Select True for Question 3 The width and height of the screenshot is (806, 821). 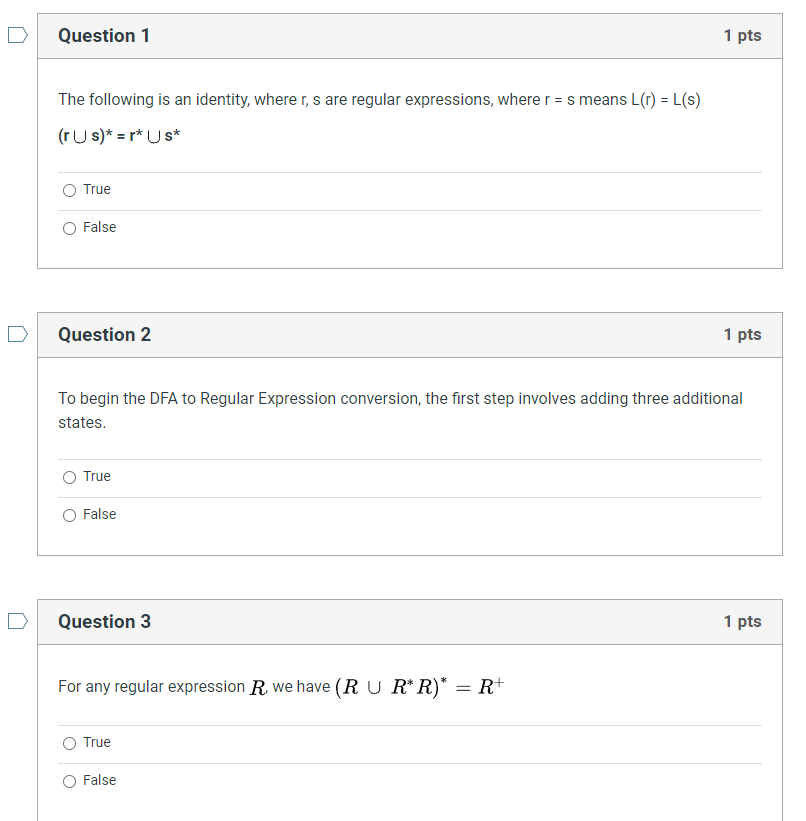tap(69, 742)
